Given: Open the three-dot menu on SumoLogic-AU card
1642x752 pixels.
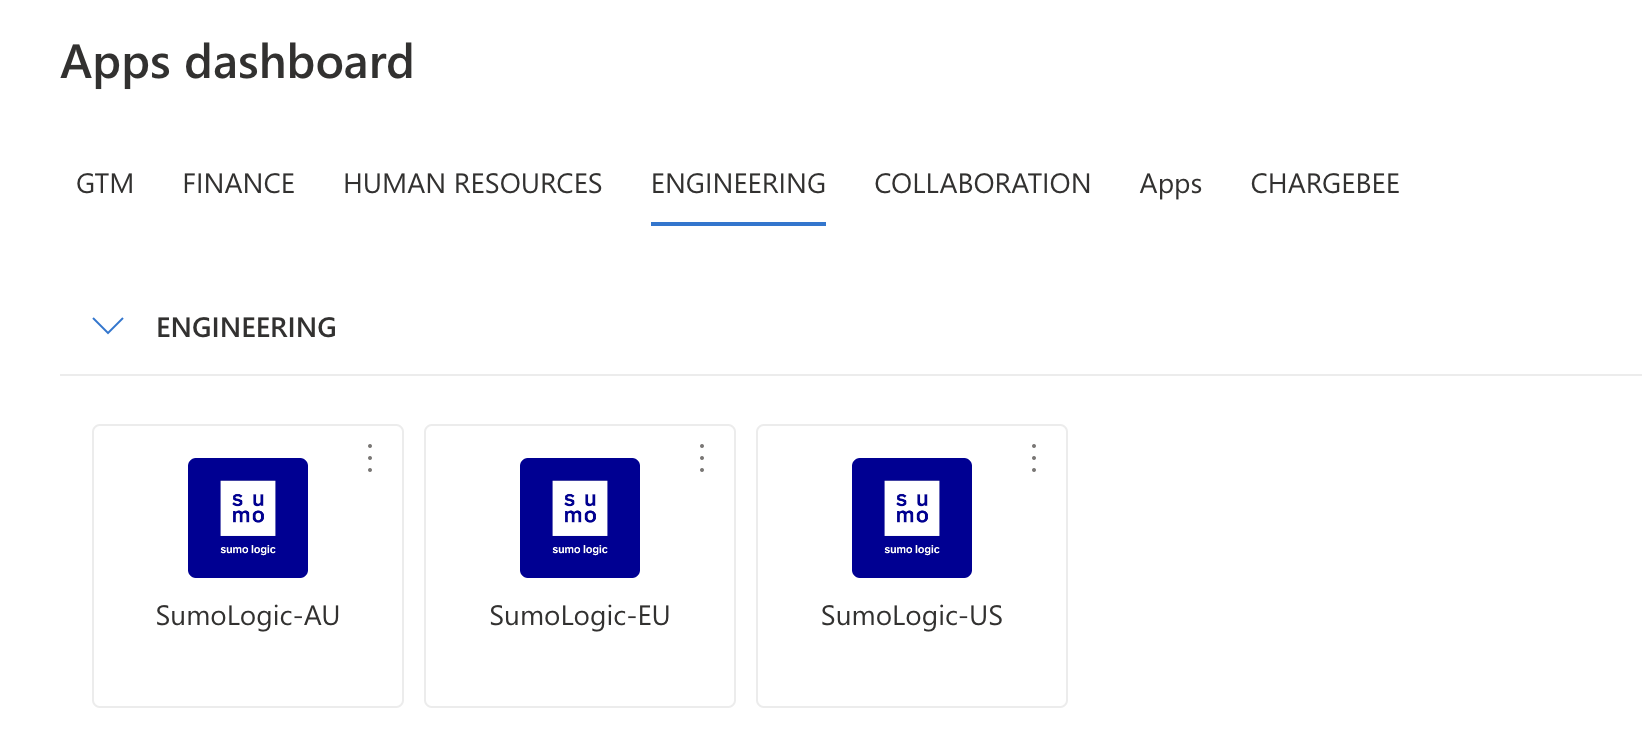Looking at the screenshot, I should 370,458.
